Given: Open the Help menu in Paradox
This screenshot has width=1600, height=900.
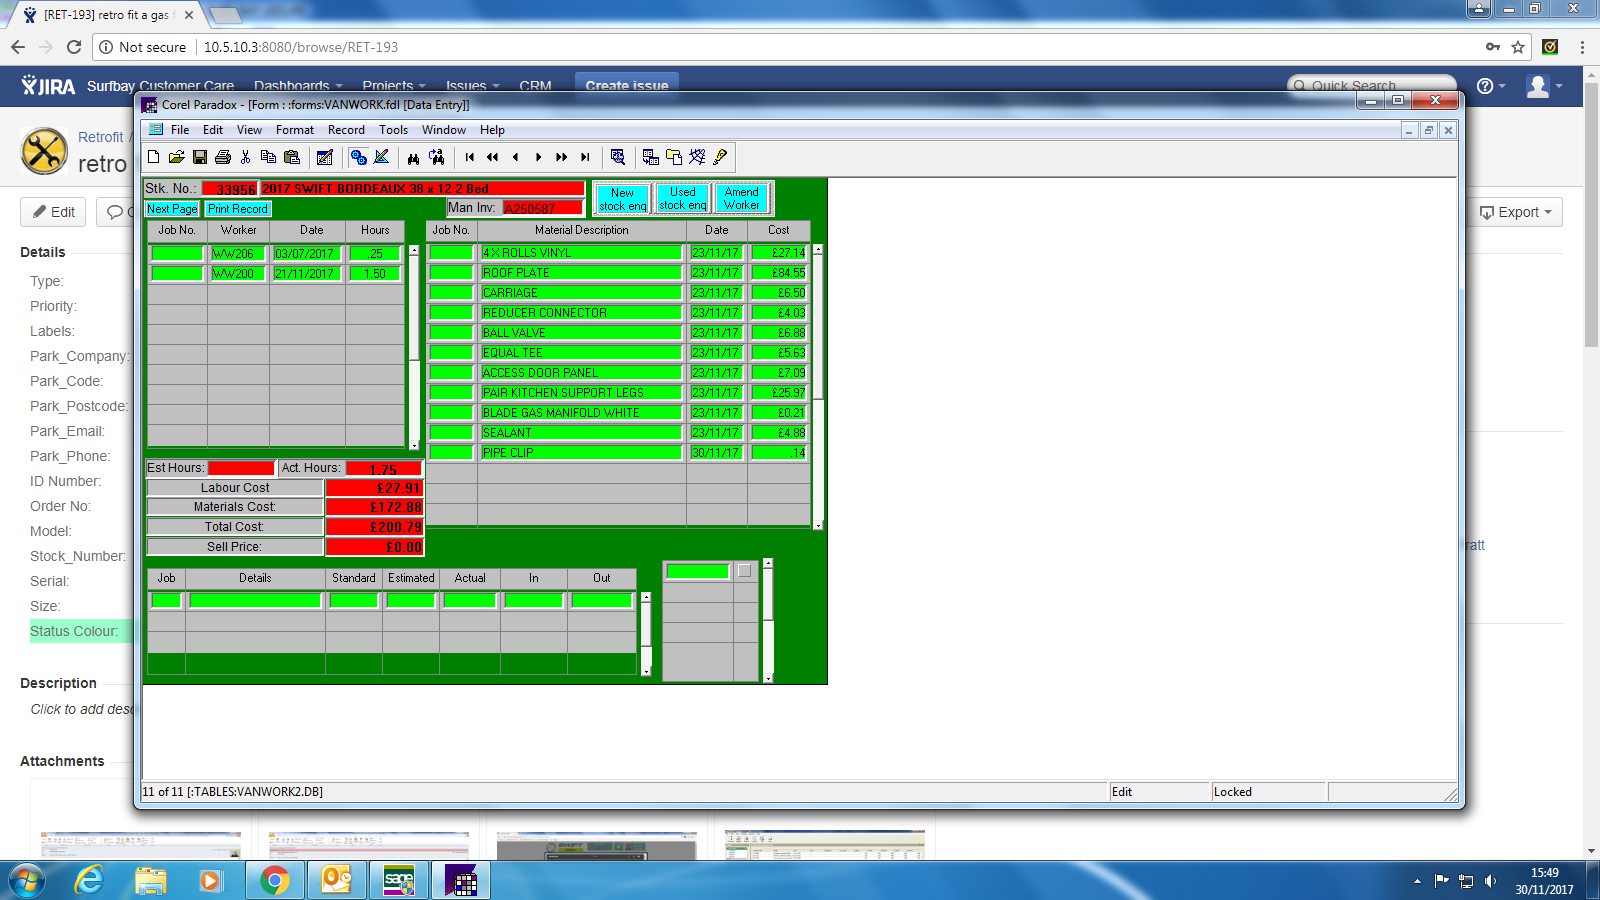Looking at the screenshot, I should pos(492,130).
